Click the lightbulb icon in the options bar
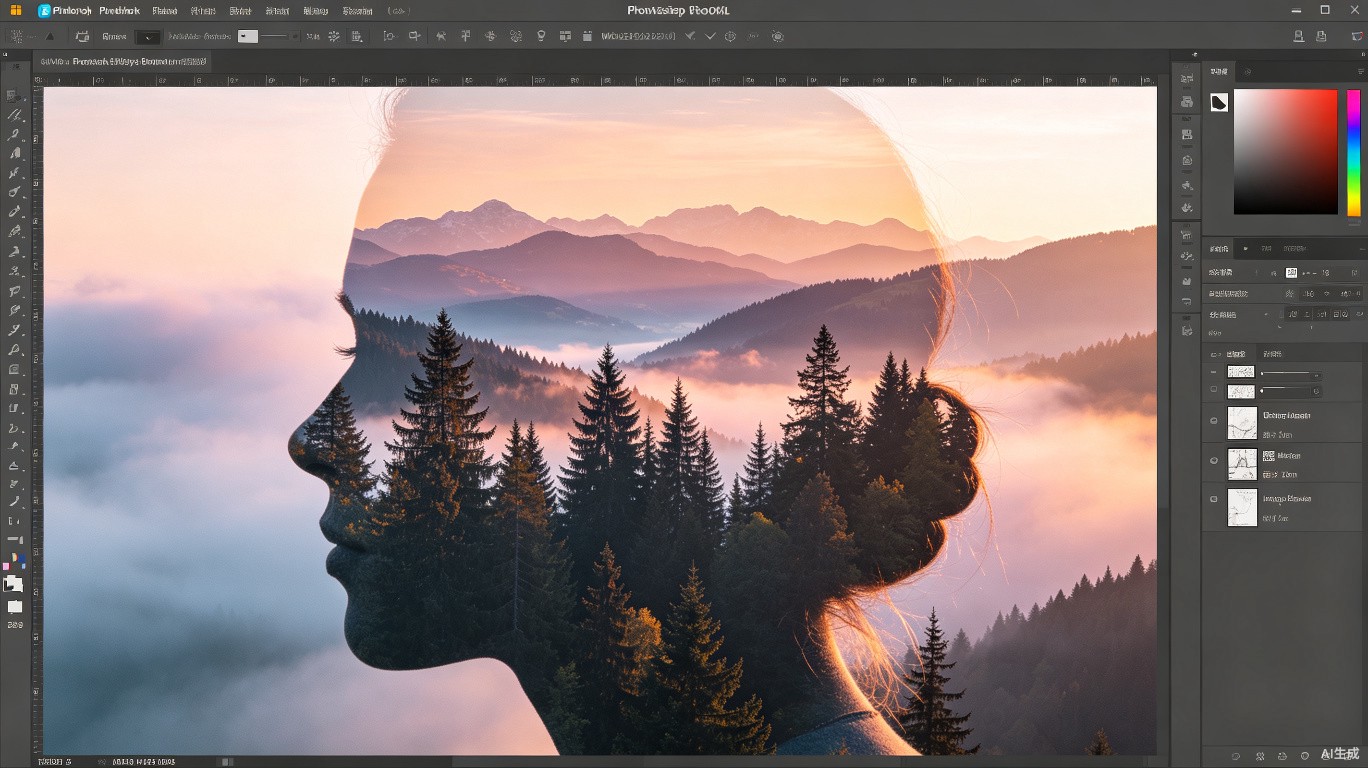The height and width of the screenshot is (768, 1368). click(541, 36)
